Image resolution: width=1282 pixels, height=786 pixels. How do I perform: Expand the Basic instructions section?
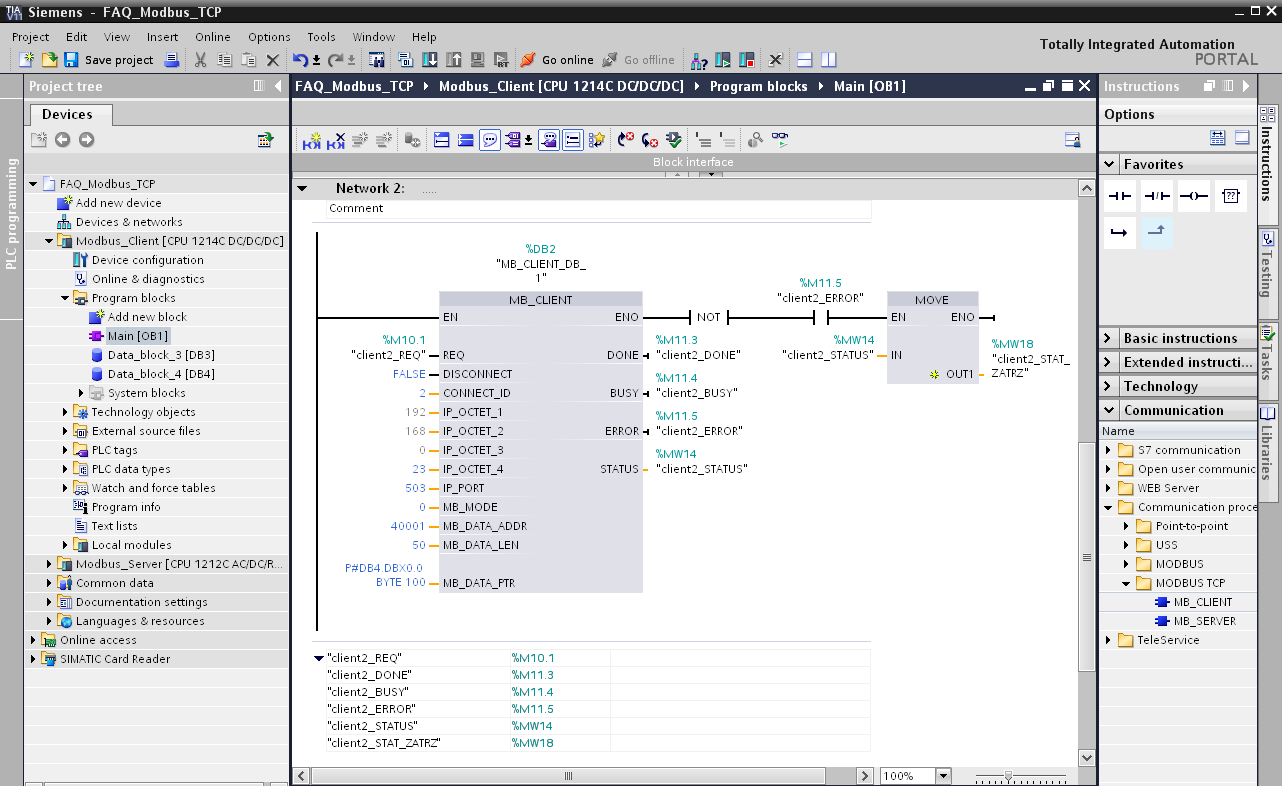click(1110, 338)
